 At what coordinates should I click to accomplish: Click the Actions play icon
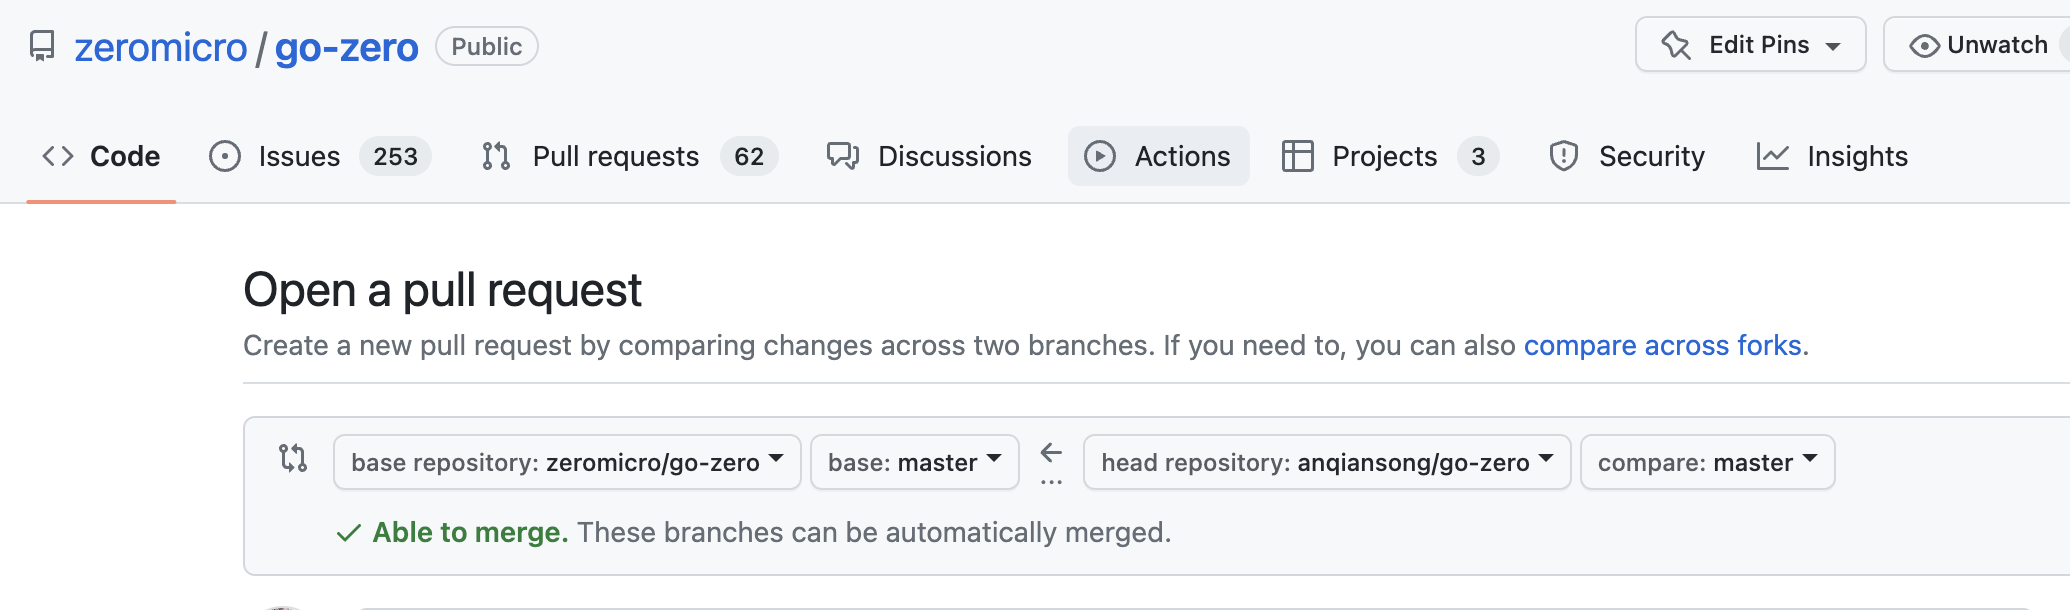[1100, 156]
